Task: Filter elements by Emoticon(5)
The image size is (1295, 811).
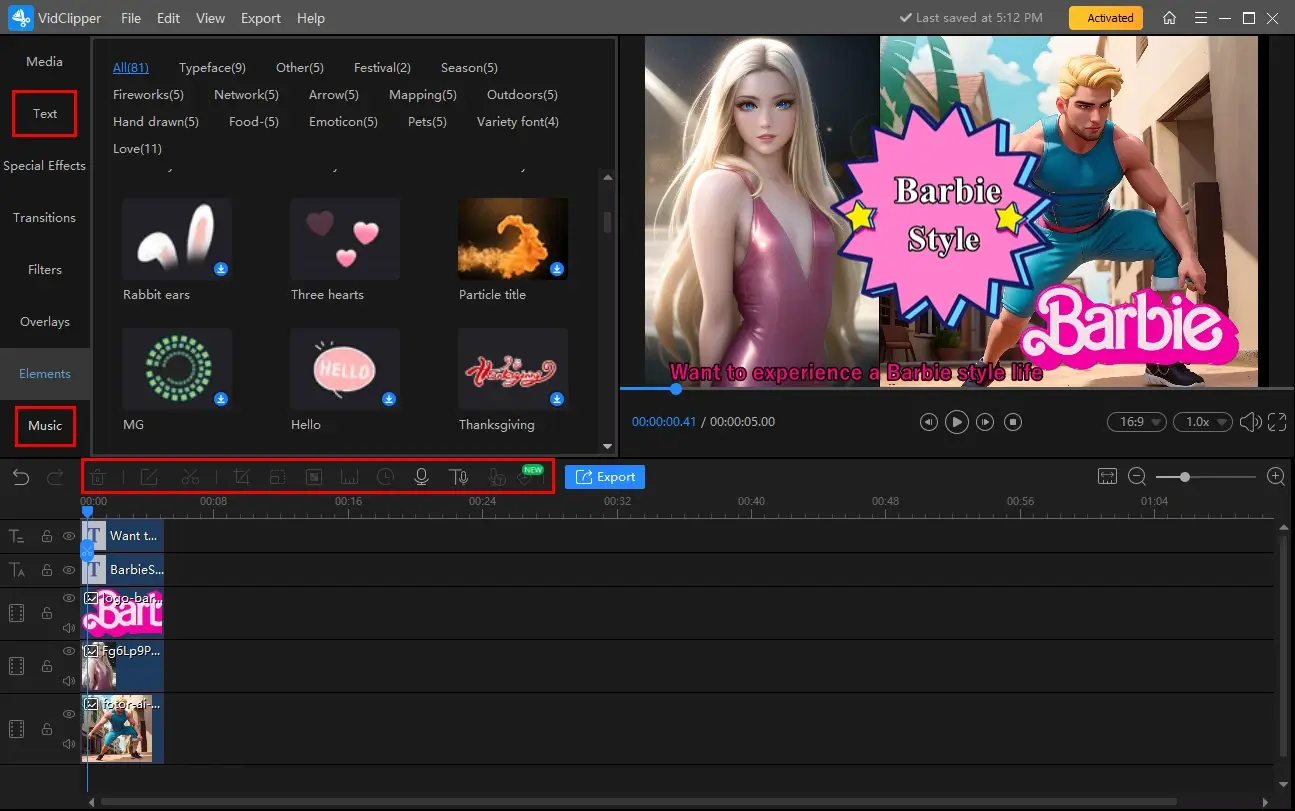Action: (x=343, y=122)
